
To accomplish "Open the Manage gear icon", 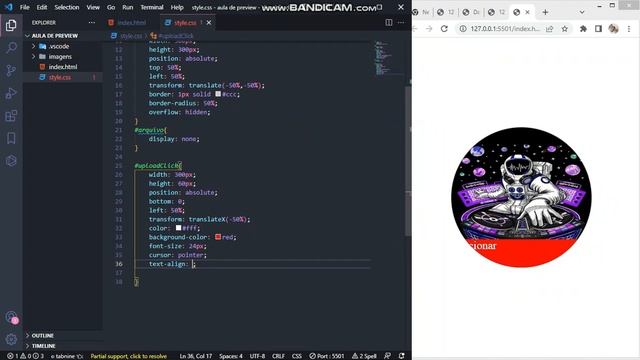I will (x=11, y=339).
